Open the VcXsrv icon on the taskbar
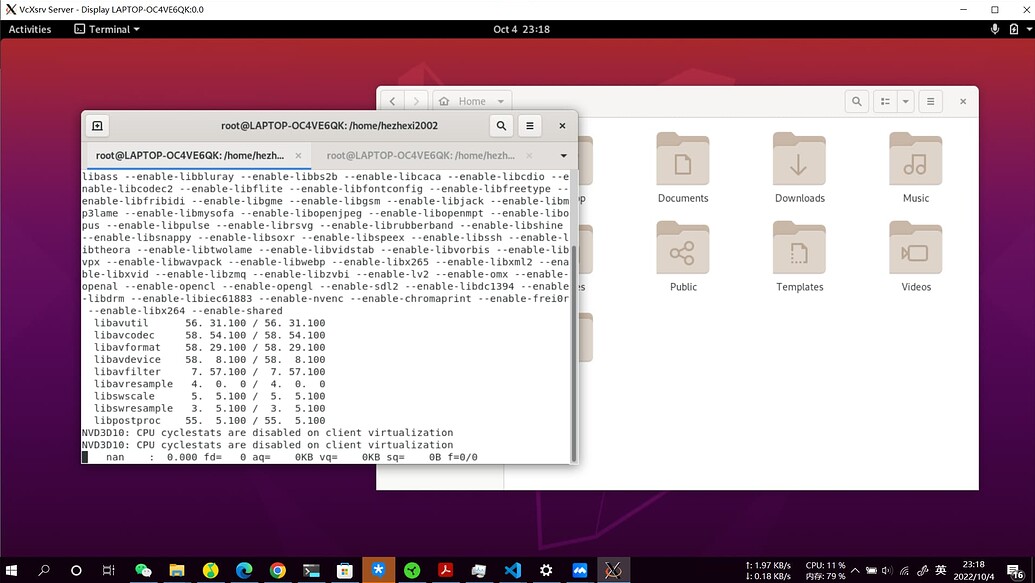 tap(613, 570)
